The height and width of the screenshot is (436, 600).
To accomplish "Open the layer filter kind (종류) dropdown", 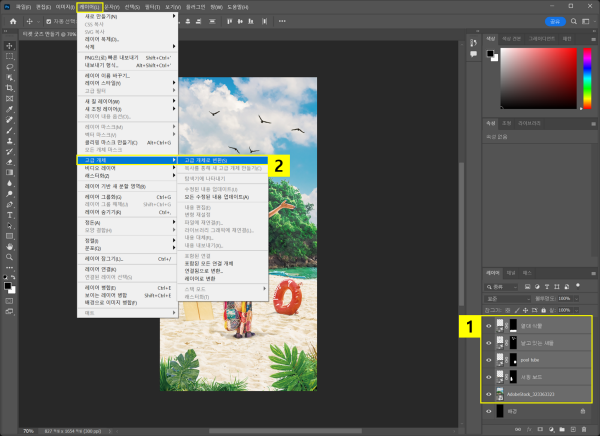I will point(502,287).
